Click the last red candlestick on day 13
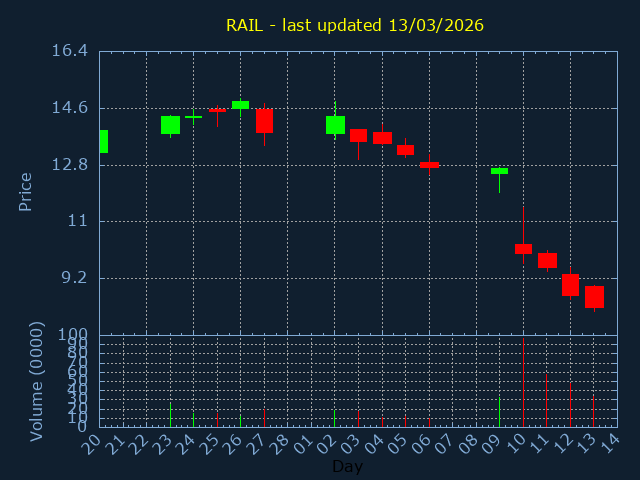The width and height of the screenshot is (640, 480). tap(594, 297)
